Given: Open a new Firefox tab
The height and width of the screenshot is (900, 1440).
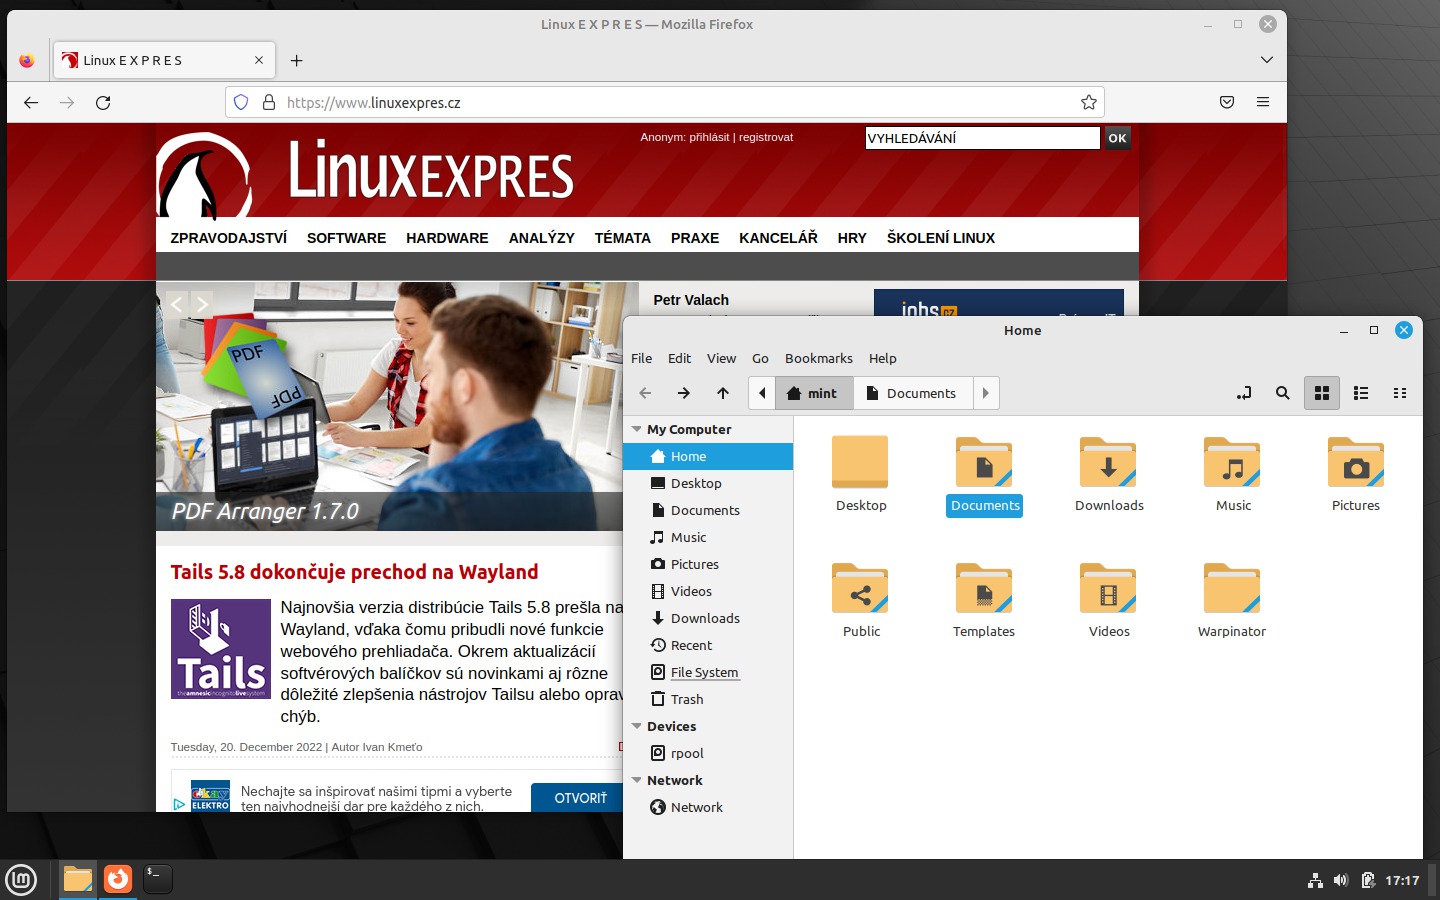Looking at the screenshot, I should click(297, 60).
